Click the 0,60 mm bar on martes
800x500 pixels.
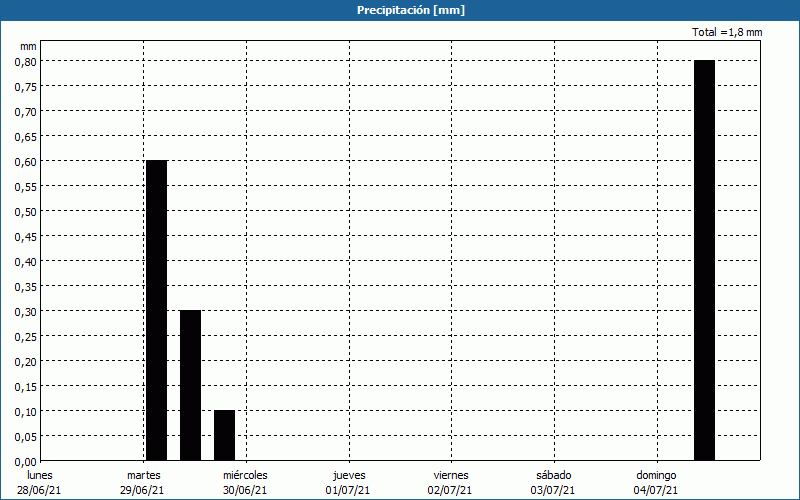157,310
